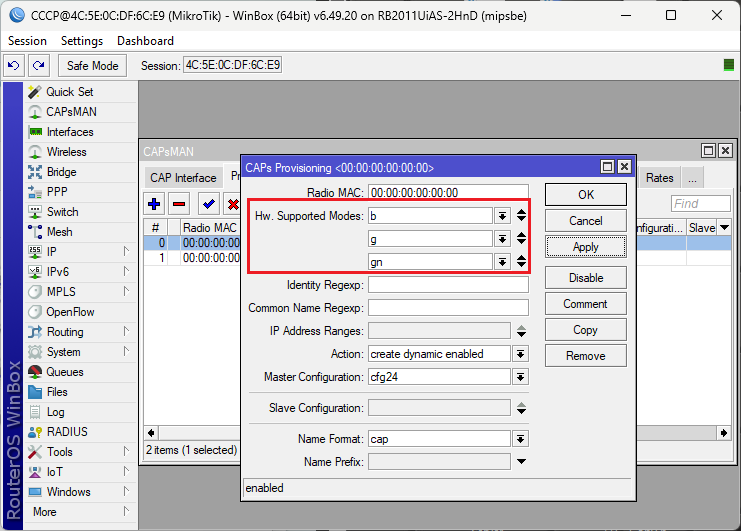
Task: Switch to the CAP Interface tab
Action: click(x=183, y=178)
